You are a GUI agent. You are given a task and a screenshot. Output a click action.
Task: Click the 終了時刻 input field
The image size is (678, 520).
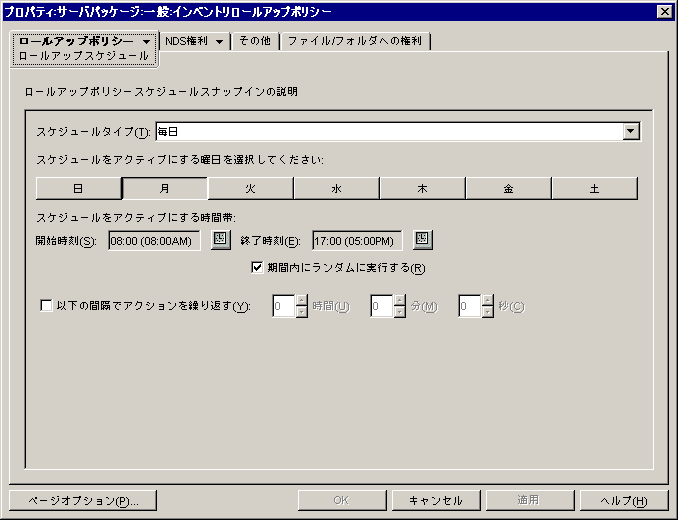pyautogui.click(x=357, y=240)
